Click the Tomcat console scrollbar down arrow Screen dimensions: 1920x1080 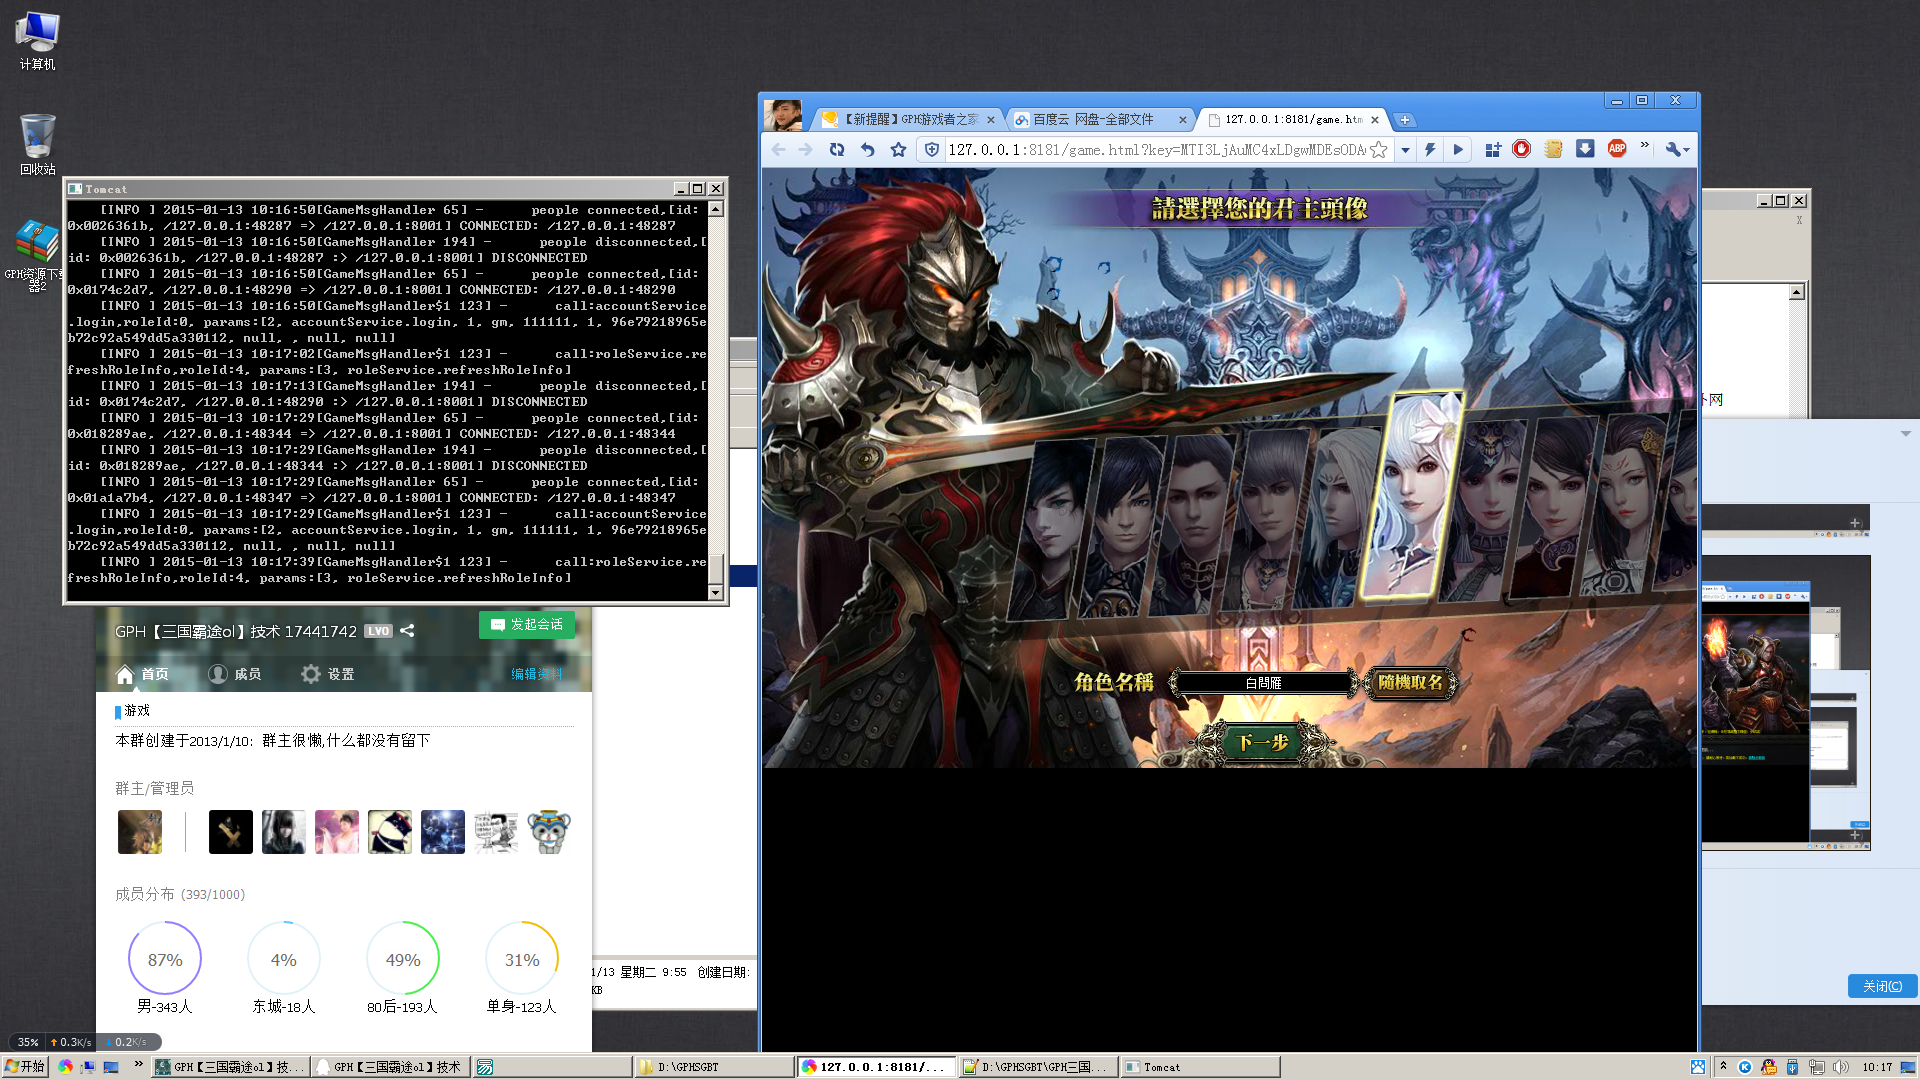715,593
